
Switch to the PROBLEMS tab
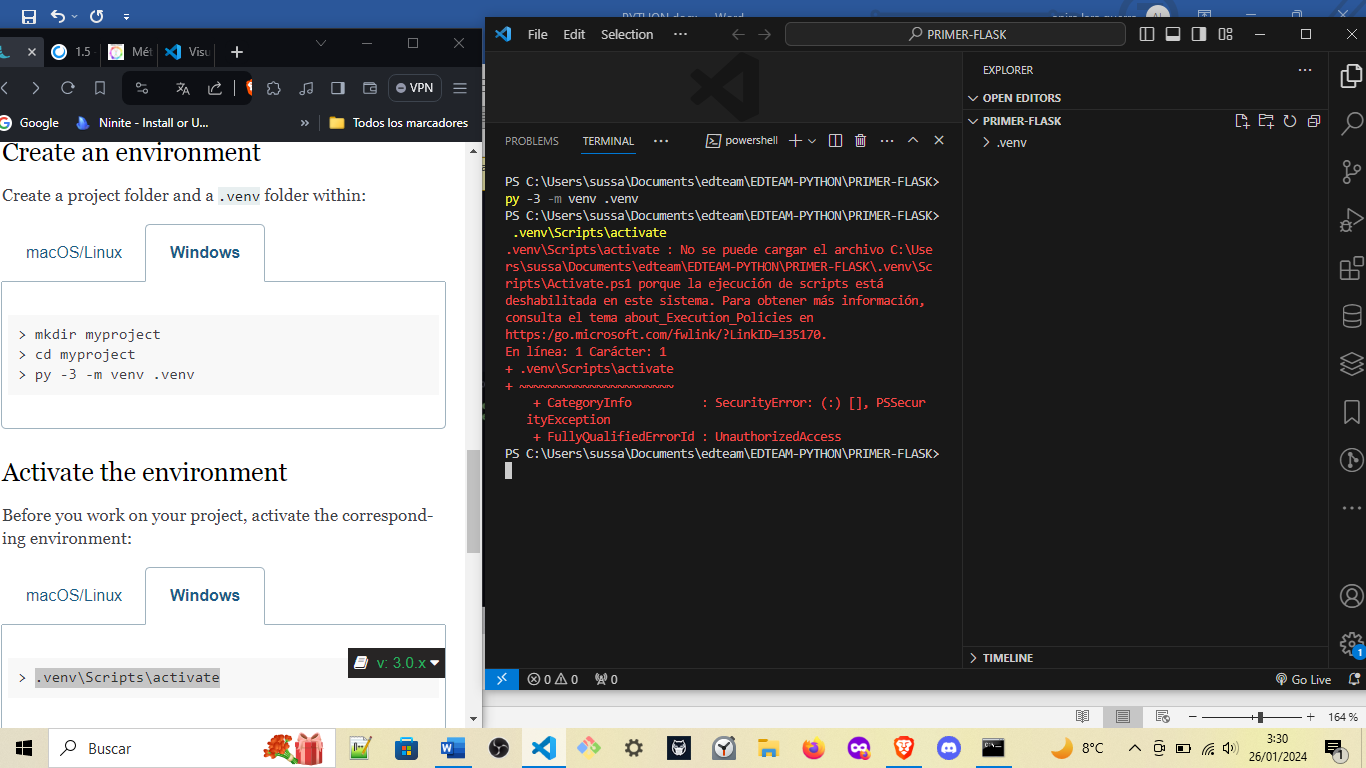click(531, 141)
